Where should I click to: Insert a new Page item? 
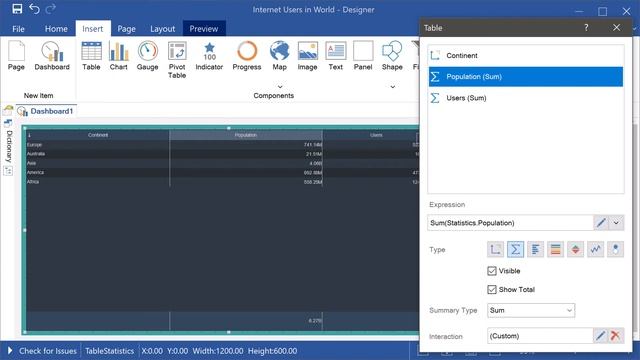click(16, 56)
